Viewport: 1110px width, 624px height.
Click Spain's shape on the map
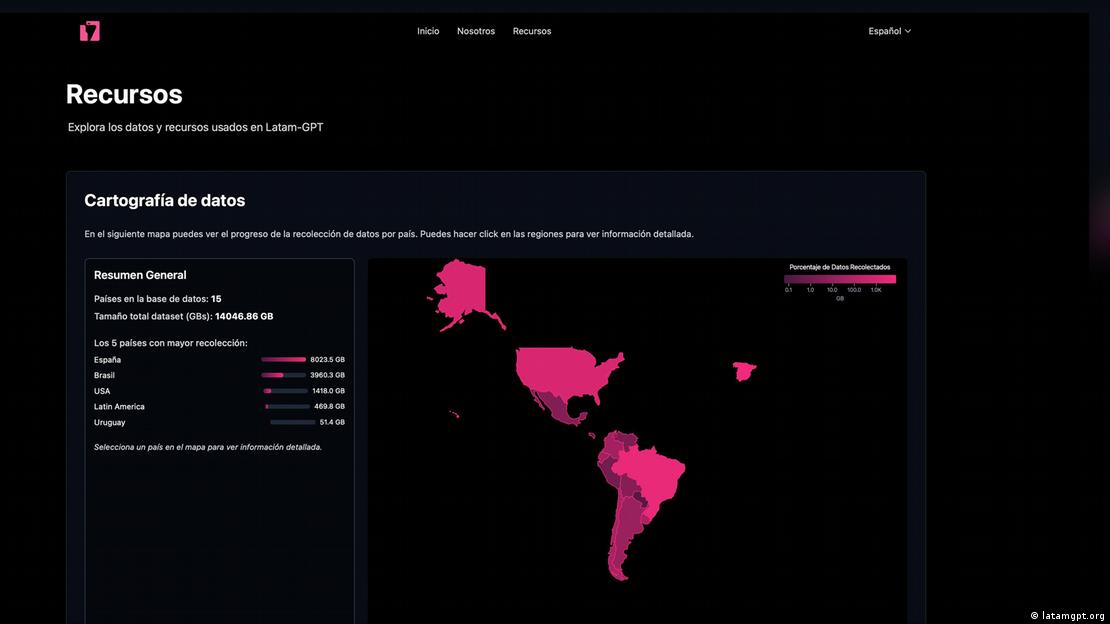click(745, 371)
